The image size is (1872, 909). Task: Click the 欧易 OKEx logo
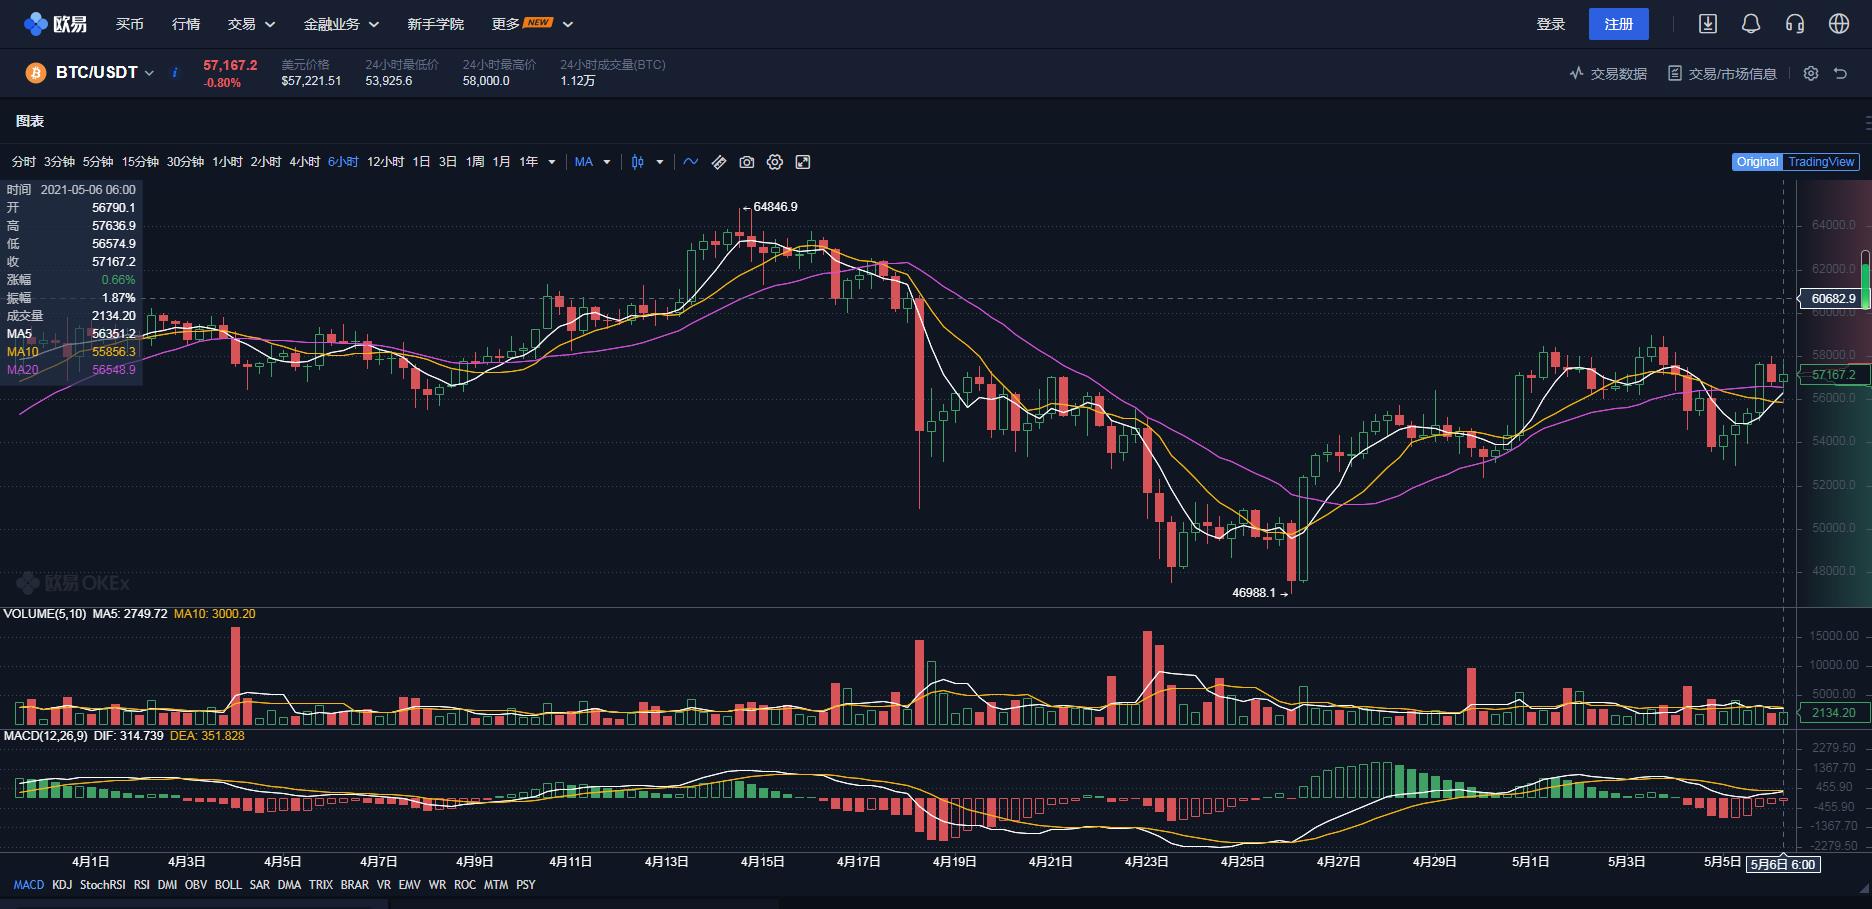(56, 24)
